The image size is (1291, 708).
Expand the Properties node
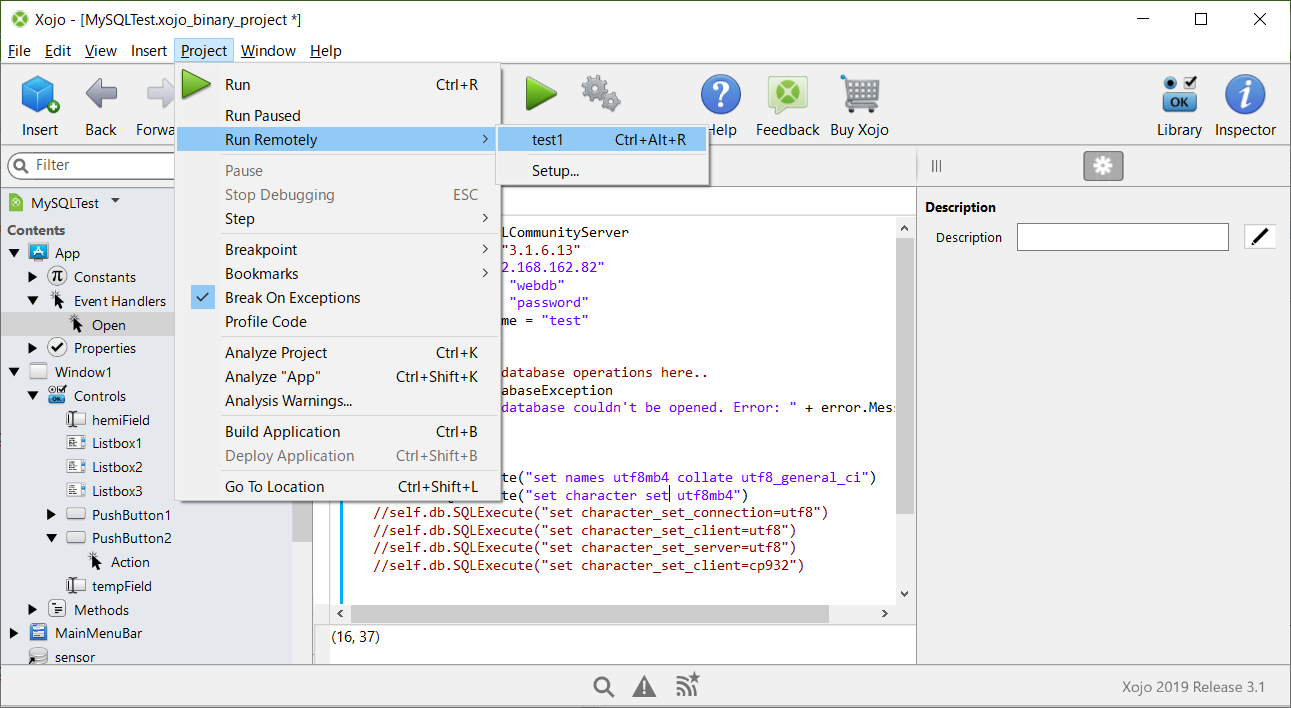(33, 348)
